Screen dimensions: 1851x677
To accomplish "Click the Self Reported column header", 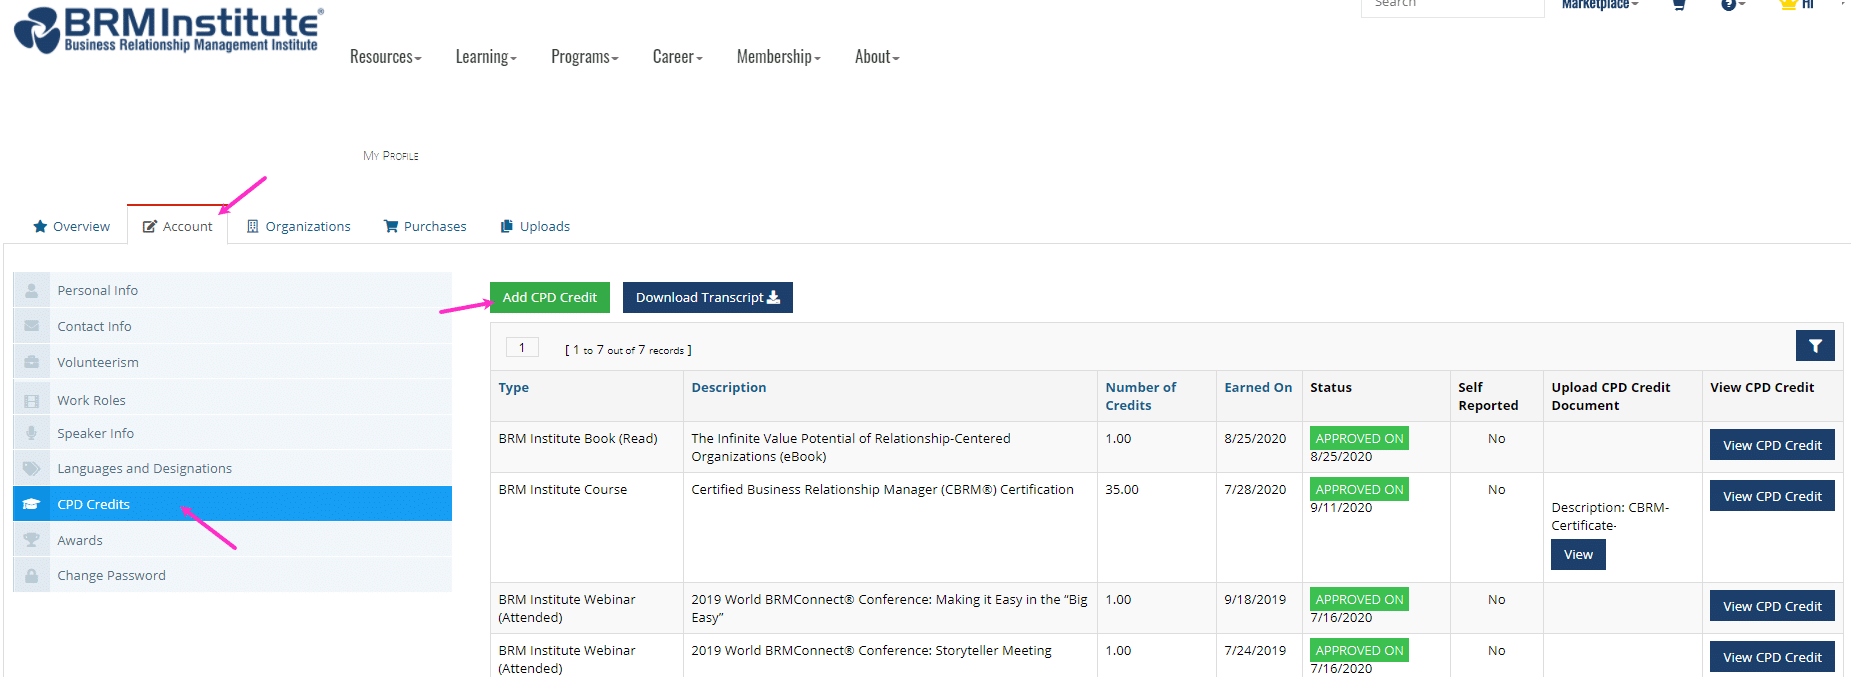I will 1488,396.
